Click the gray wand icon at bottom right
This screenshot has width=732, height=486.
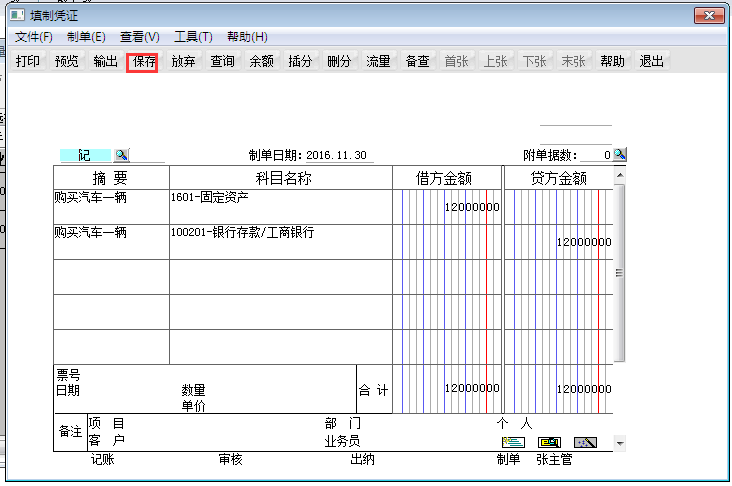click(x=585, y=442)
